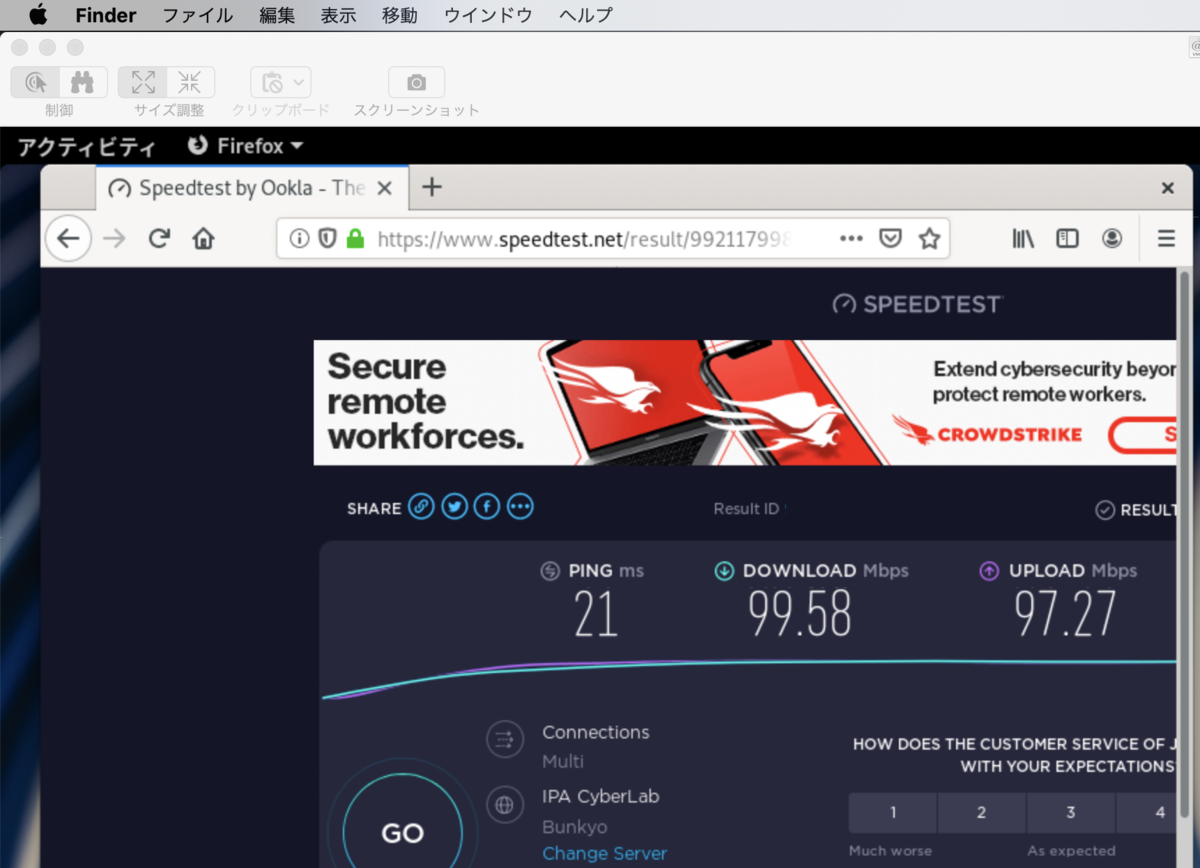Click the Connections Multi icon
This screenshot has width=1200, height=868.
pos(505,741)
